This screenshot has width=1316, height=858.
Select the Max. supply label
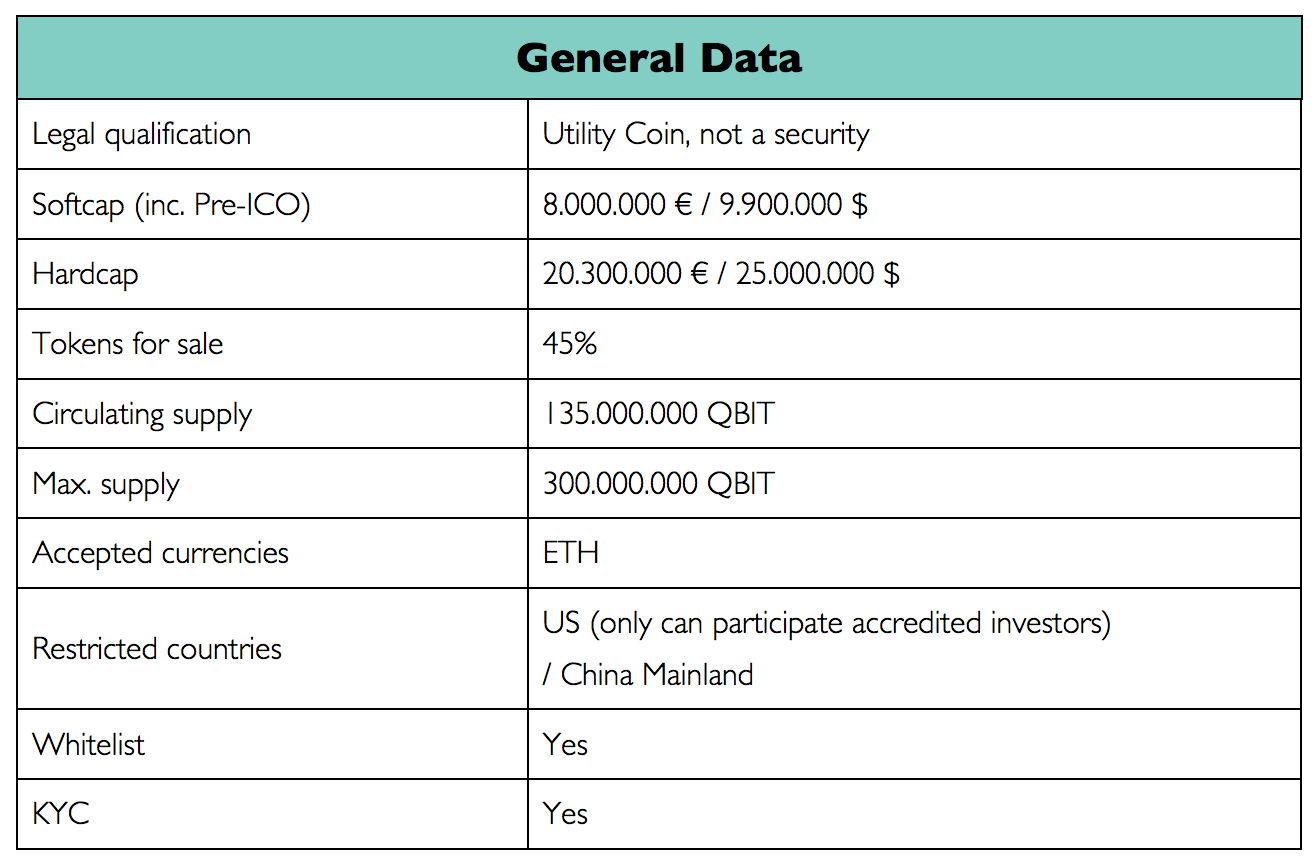pos(106,485)
